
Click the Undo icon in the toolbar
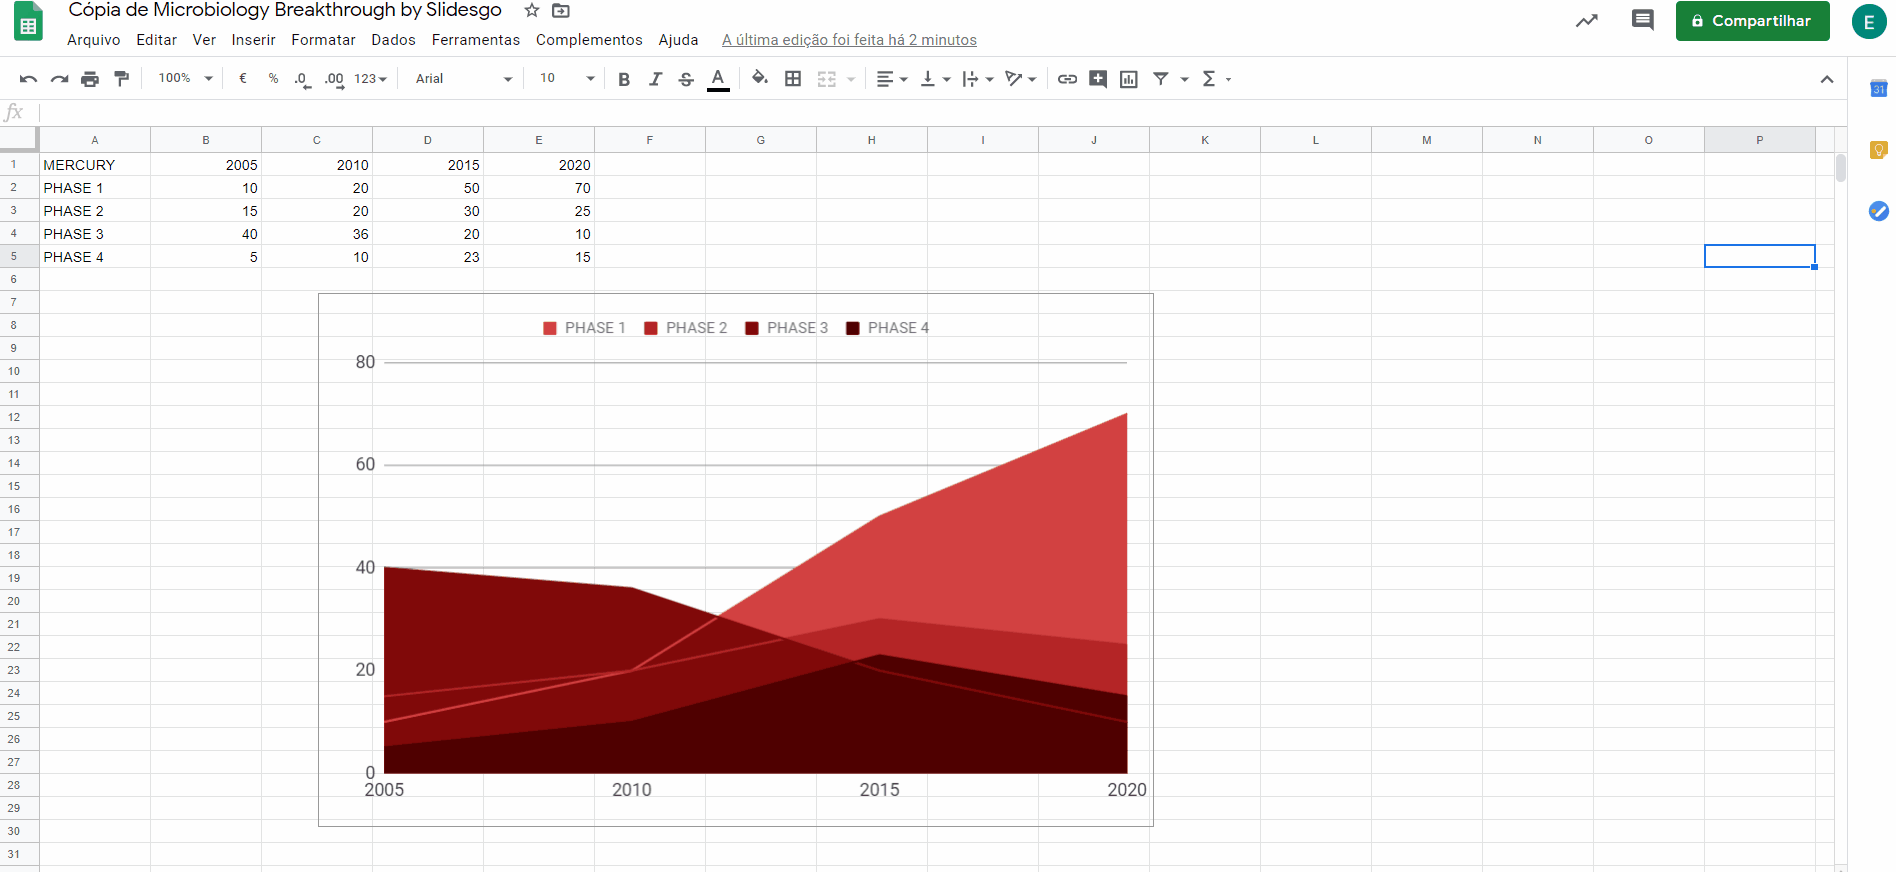(x=28, y=79)
